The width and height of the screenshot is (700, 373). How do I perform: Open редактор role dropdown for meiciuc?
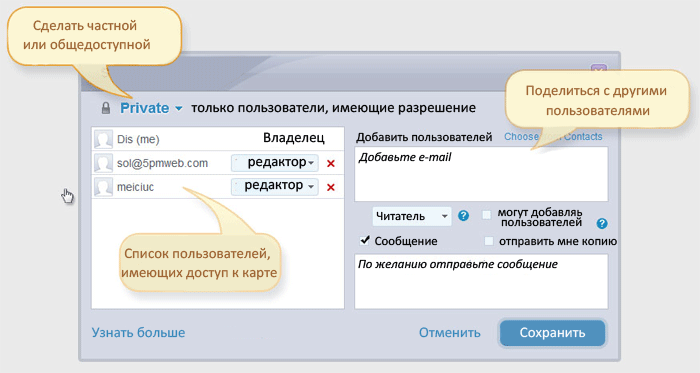pos(275,186)
